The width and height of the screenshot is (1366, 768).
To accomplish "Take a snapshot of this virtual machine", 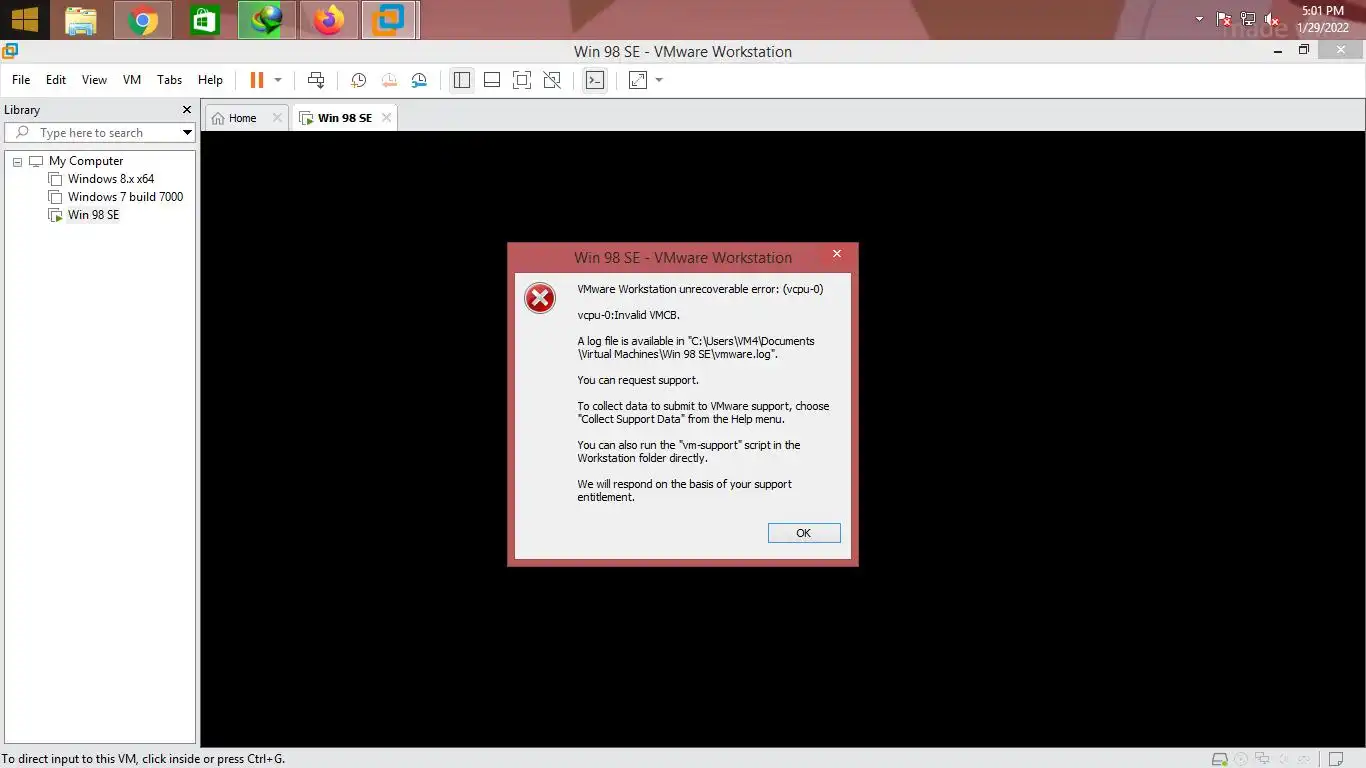I will point(358,80).
